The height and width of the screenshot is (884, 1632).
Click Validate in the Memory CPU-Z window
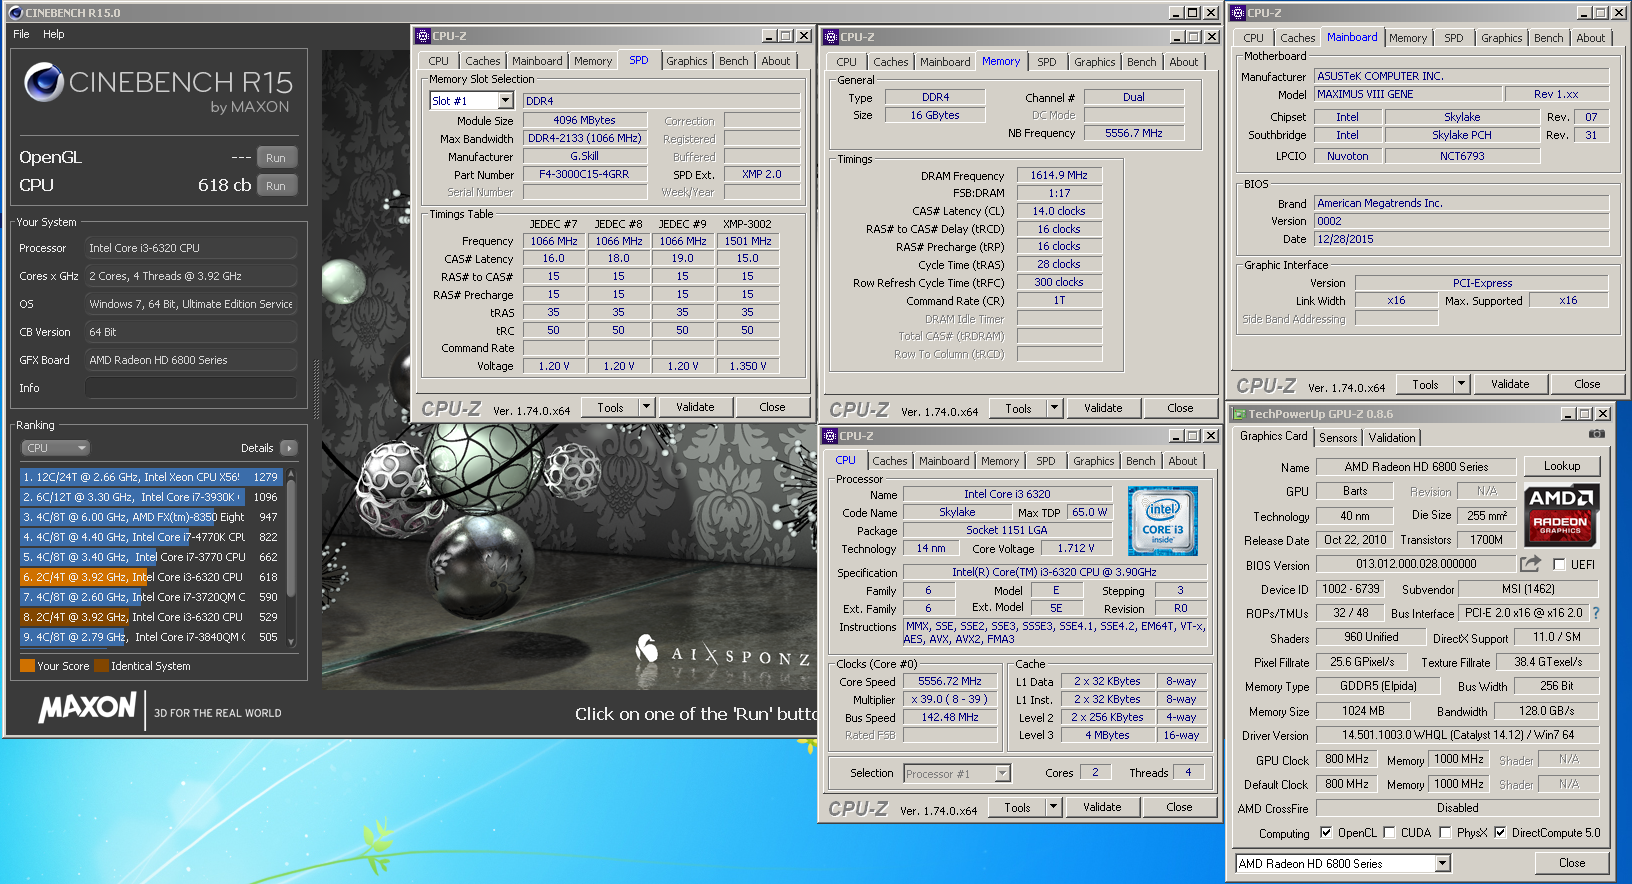click(x=1103, y=408)
